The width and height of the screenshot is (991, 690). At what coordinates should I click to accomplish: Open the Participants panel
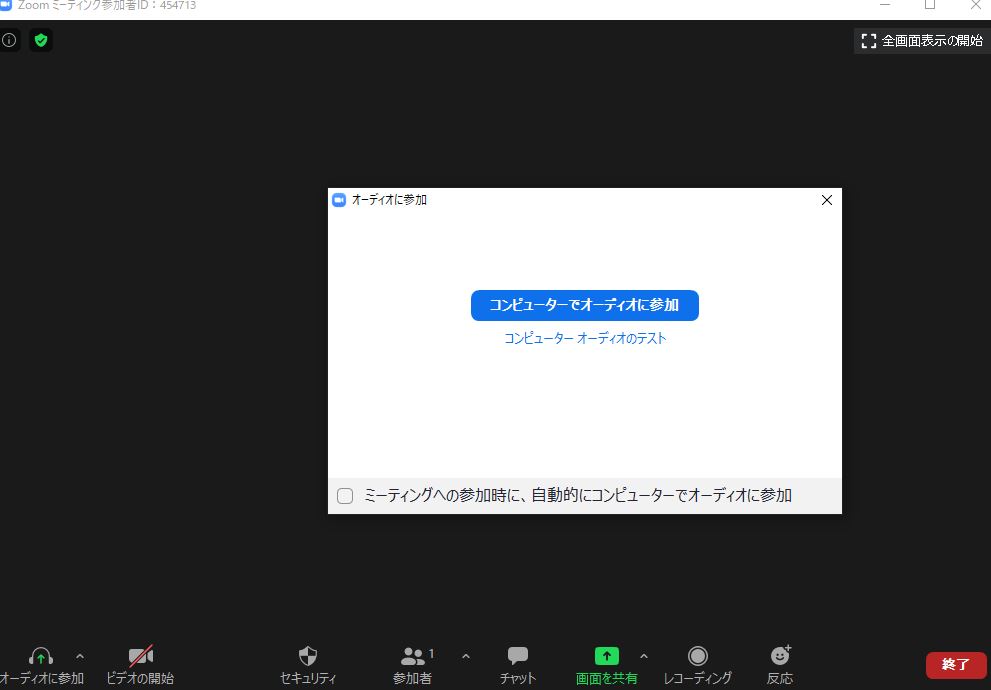tap(413, 657)
